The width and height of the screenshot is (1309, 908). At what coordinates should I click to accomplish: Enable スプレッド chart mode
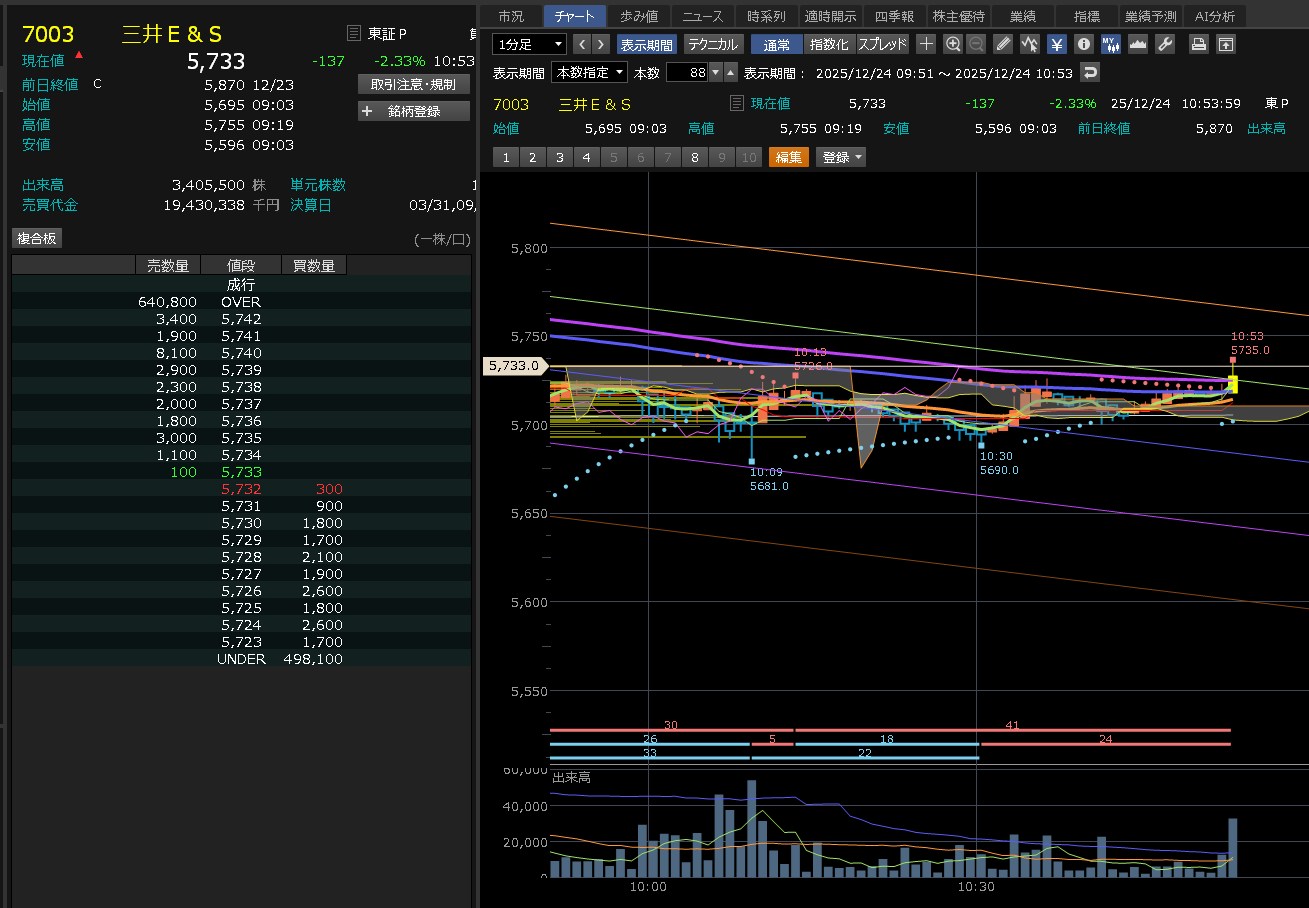tap(883, 44)
